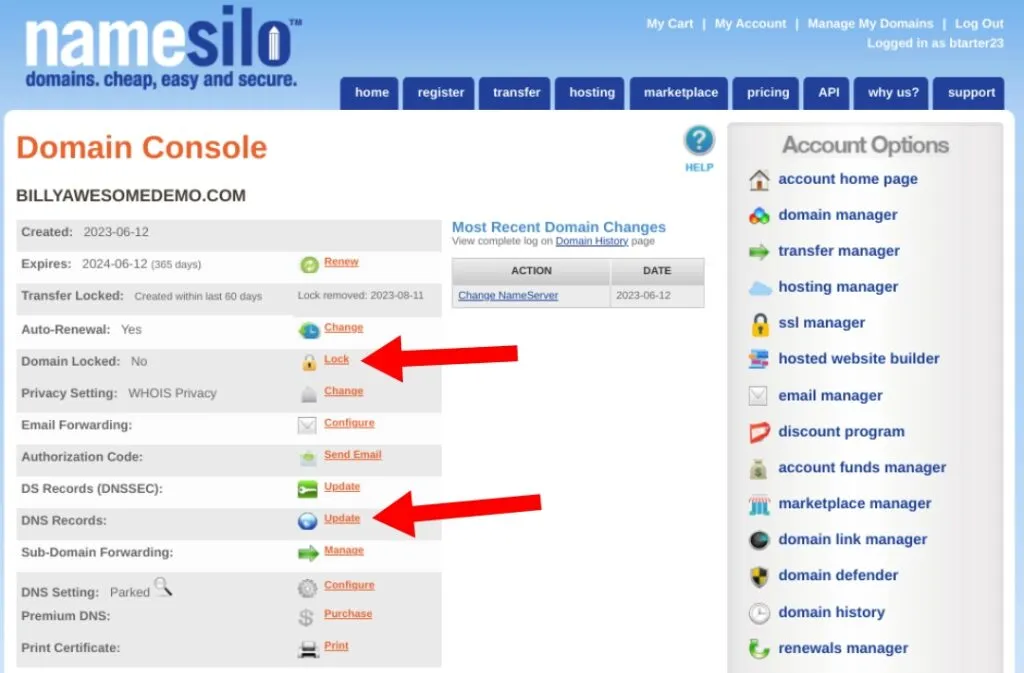This screenshot has height=673, width=1024.
Task: Sort the ACTION column header
Action: [531, 270]
